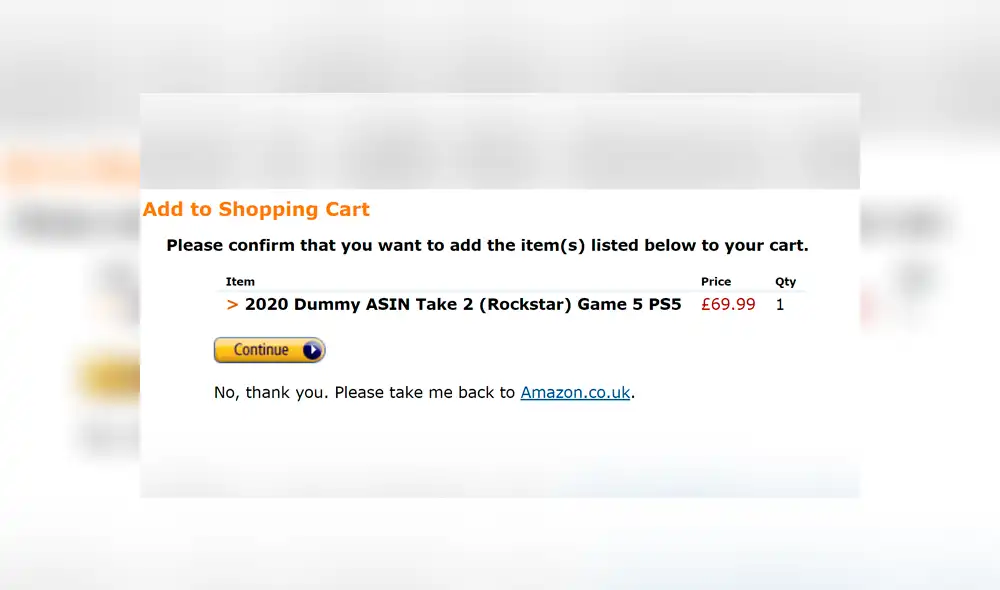Select the 2020 Dummy ASIN item title
The width and height of the screenshot is (1000, 590).
click(463, 304)
